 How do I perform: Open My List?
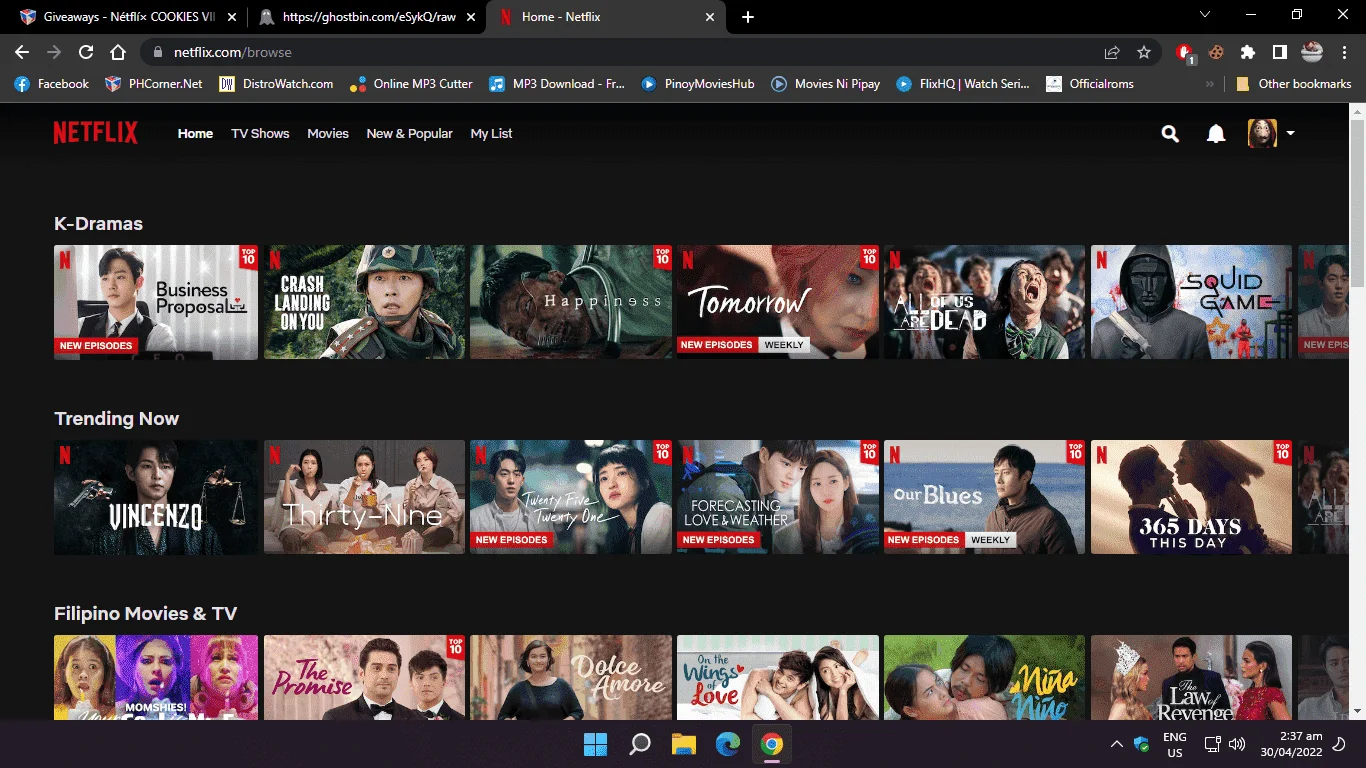[491, 133]
